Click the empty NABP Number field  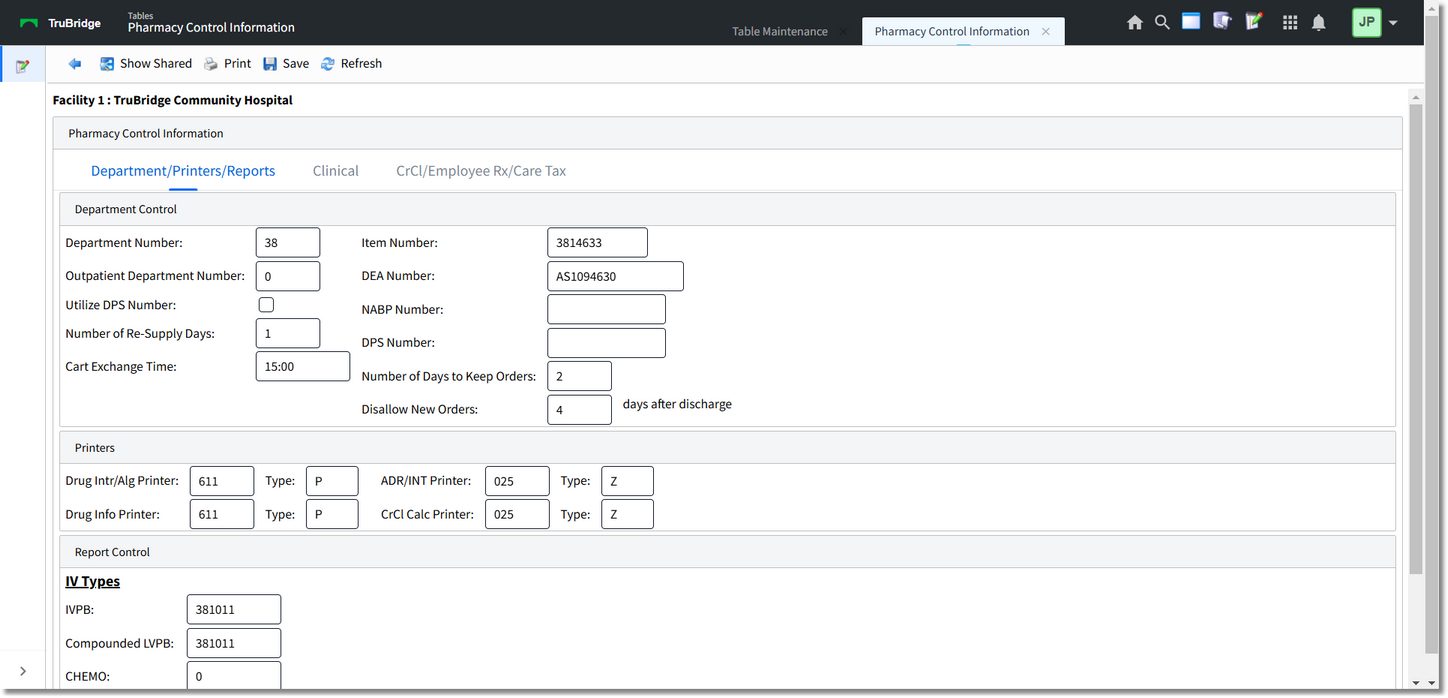tap(607, 310)
